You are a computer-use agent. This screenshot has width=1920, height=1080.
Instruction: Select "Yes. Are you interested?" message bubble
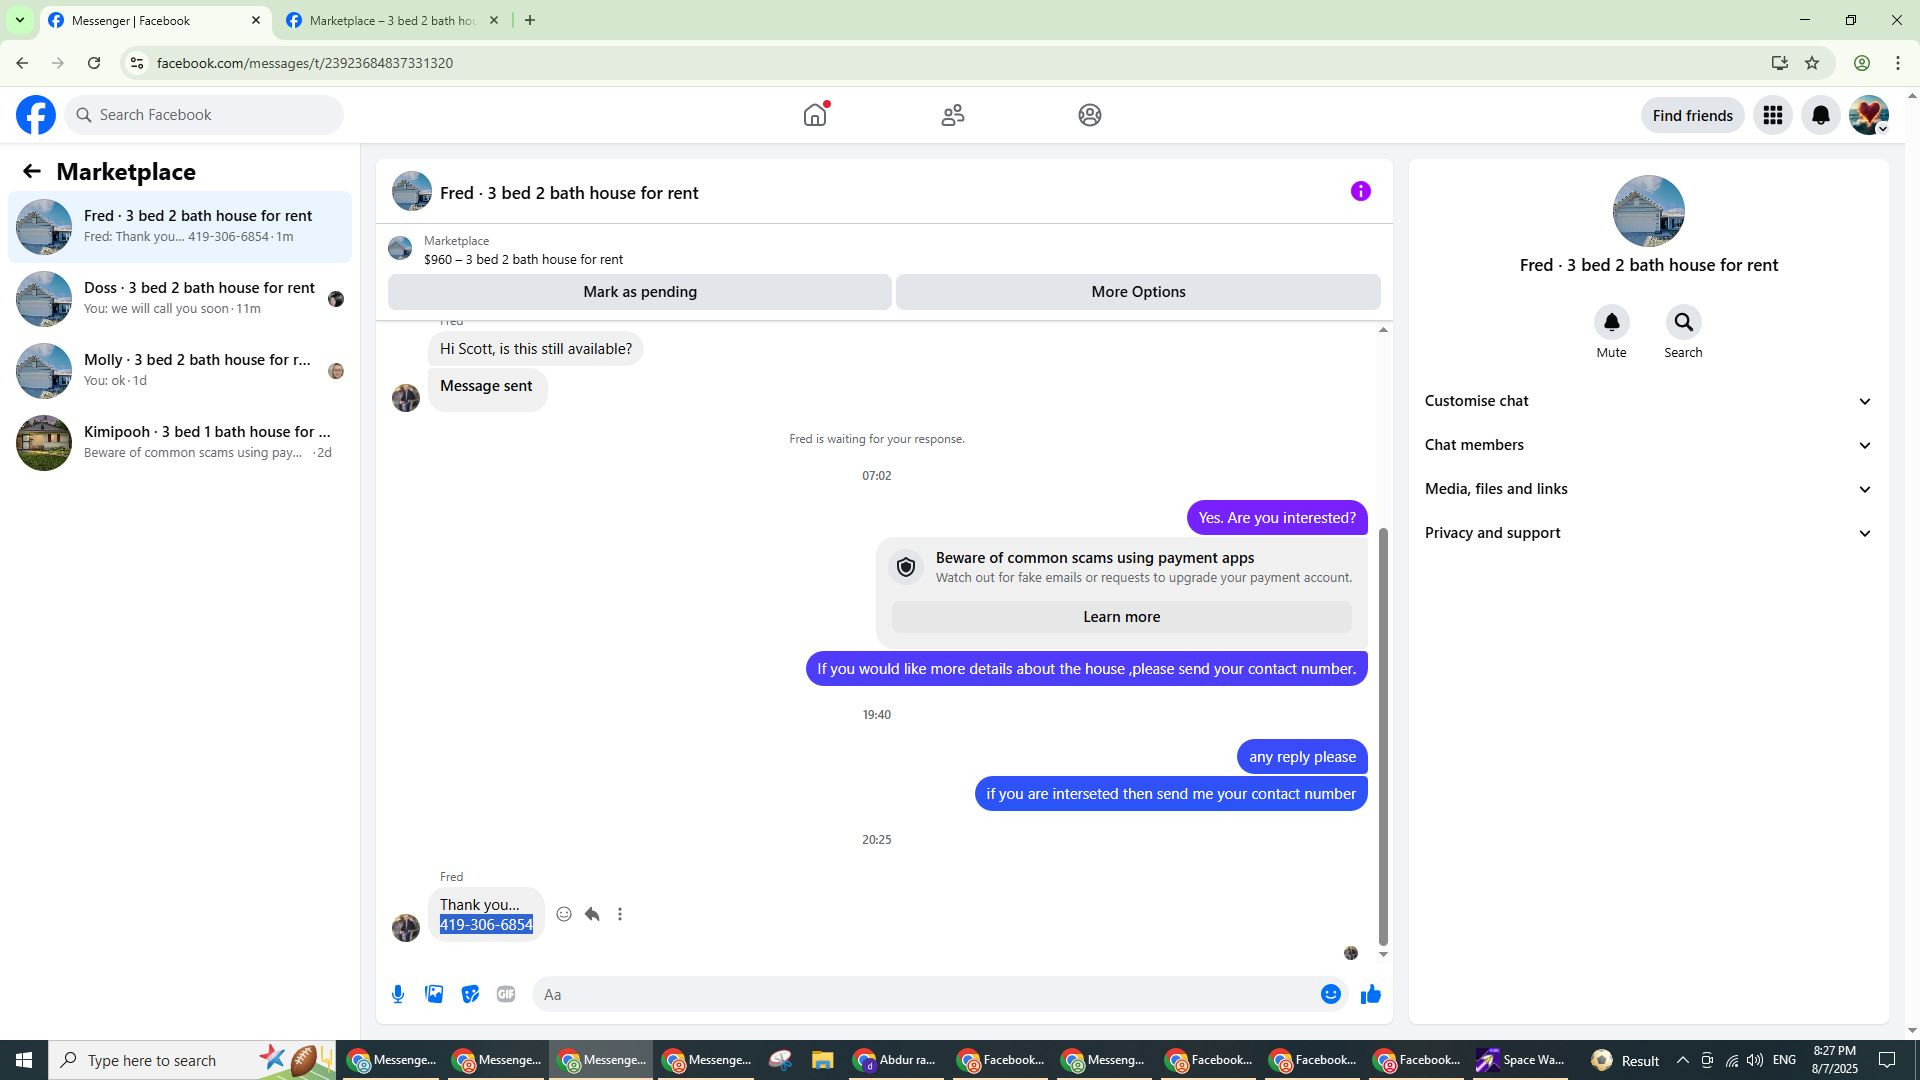[x=1277, y=518]
